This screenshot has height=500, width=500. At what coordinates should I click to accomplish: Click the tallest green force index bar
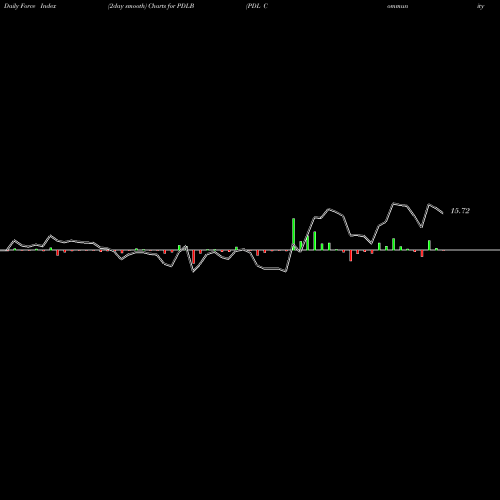tap(294, 234)
